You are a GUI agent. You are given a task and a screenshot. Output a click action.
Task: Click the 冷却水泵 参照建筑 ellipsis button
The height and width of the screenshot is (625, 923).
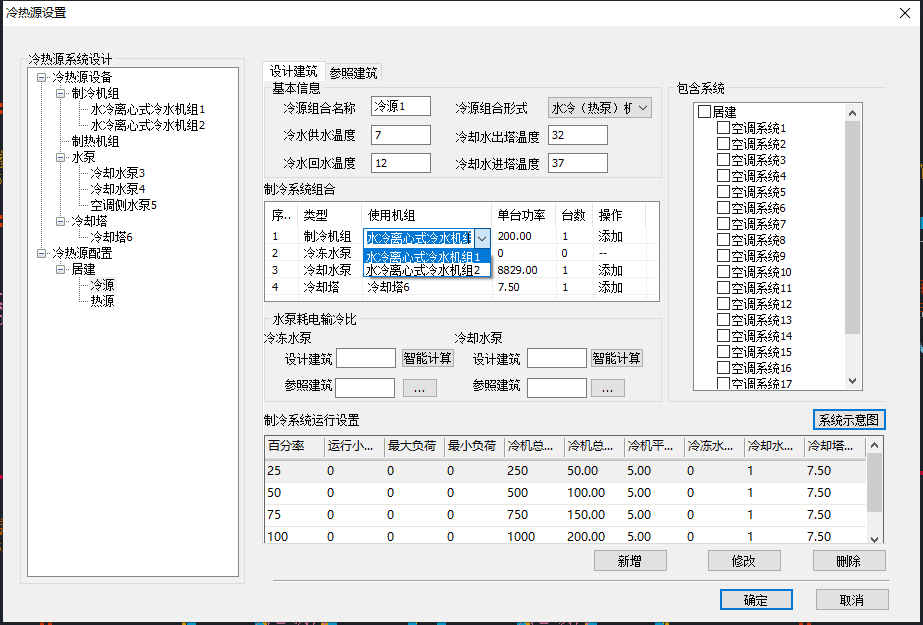[x=608, y=388]
